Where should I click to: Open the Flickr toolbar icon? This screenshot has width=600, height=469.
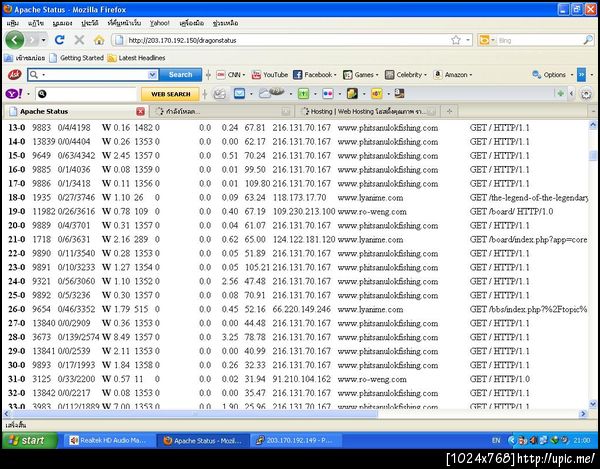tap(328, 94)
